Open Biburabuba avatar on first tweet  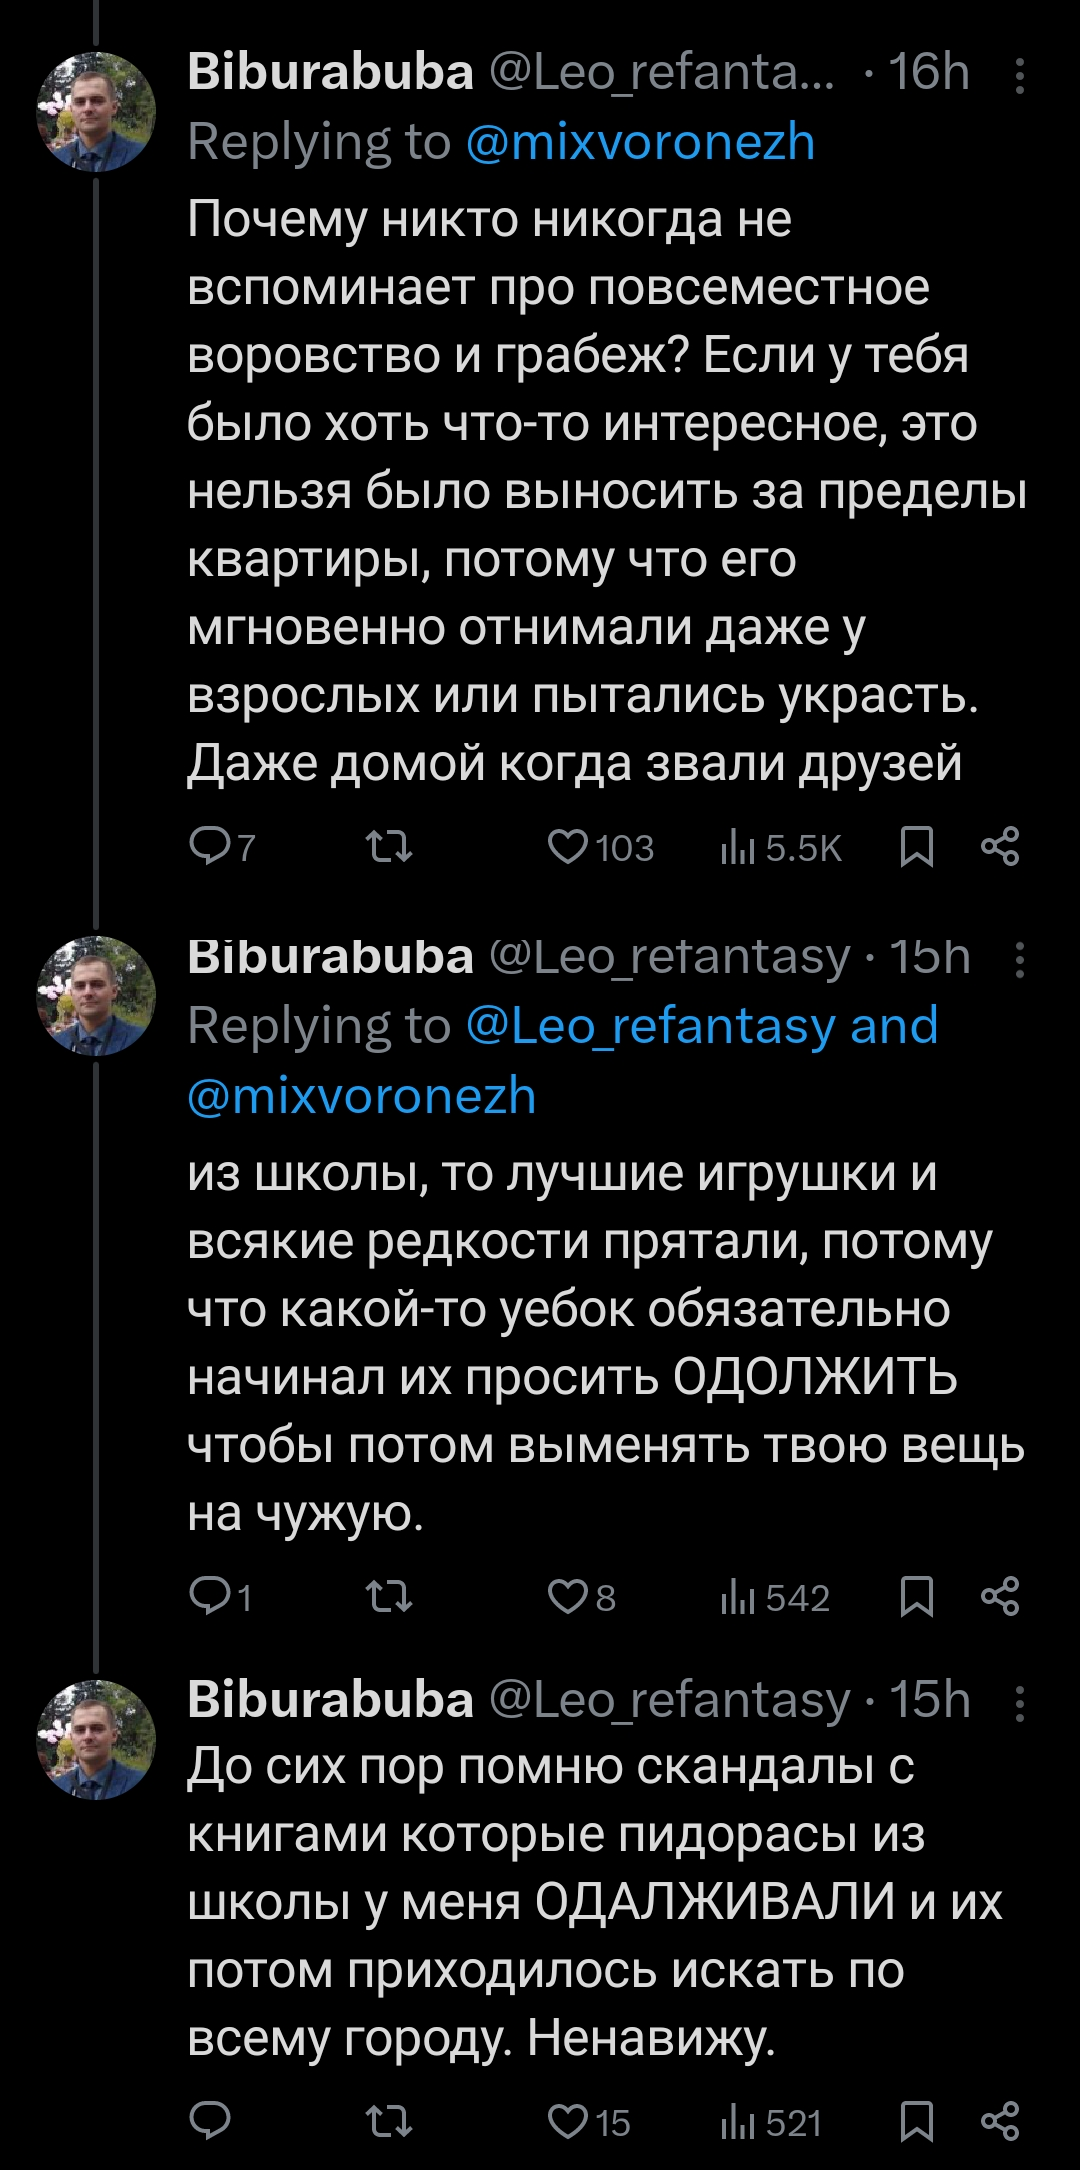[x=96, y=112]
